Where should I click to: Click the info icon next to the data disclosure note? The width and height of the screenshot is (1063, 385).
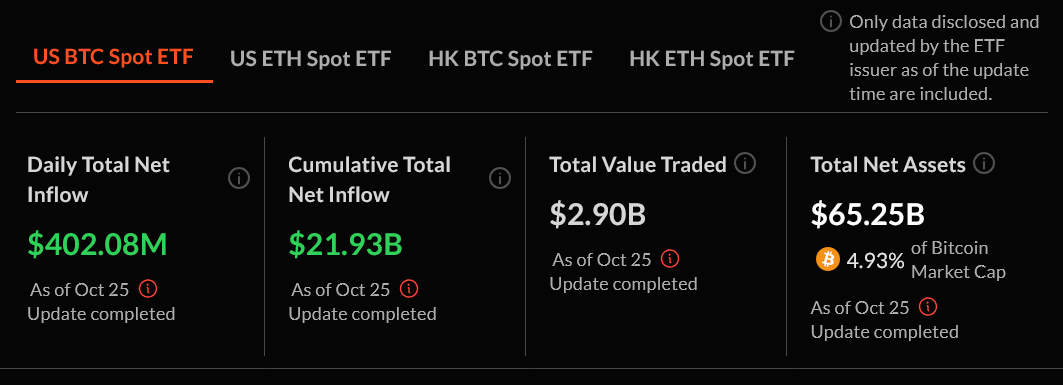[x=830, y=22]
